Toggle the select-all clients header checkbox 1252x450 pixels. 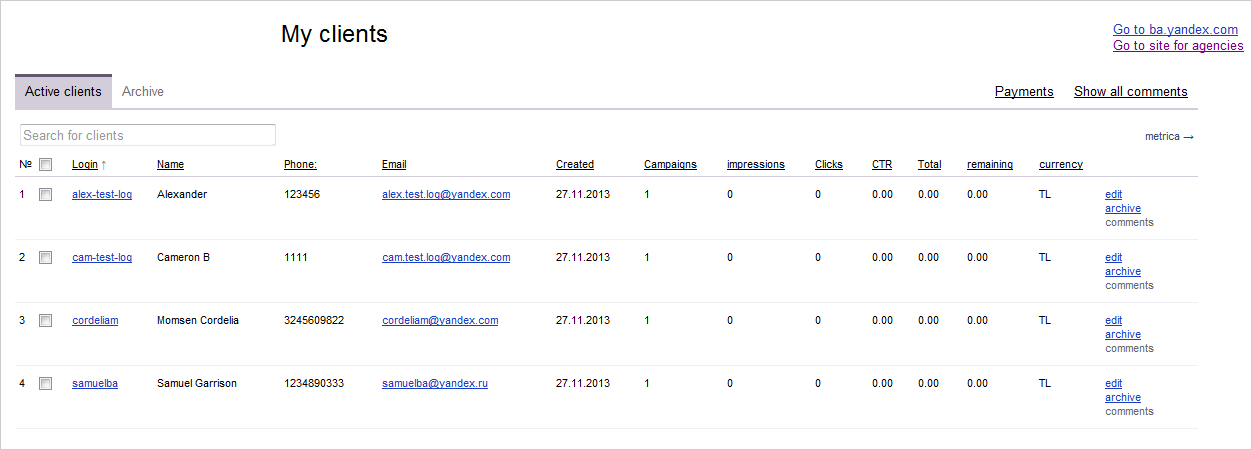[45, 165]
